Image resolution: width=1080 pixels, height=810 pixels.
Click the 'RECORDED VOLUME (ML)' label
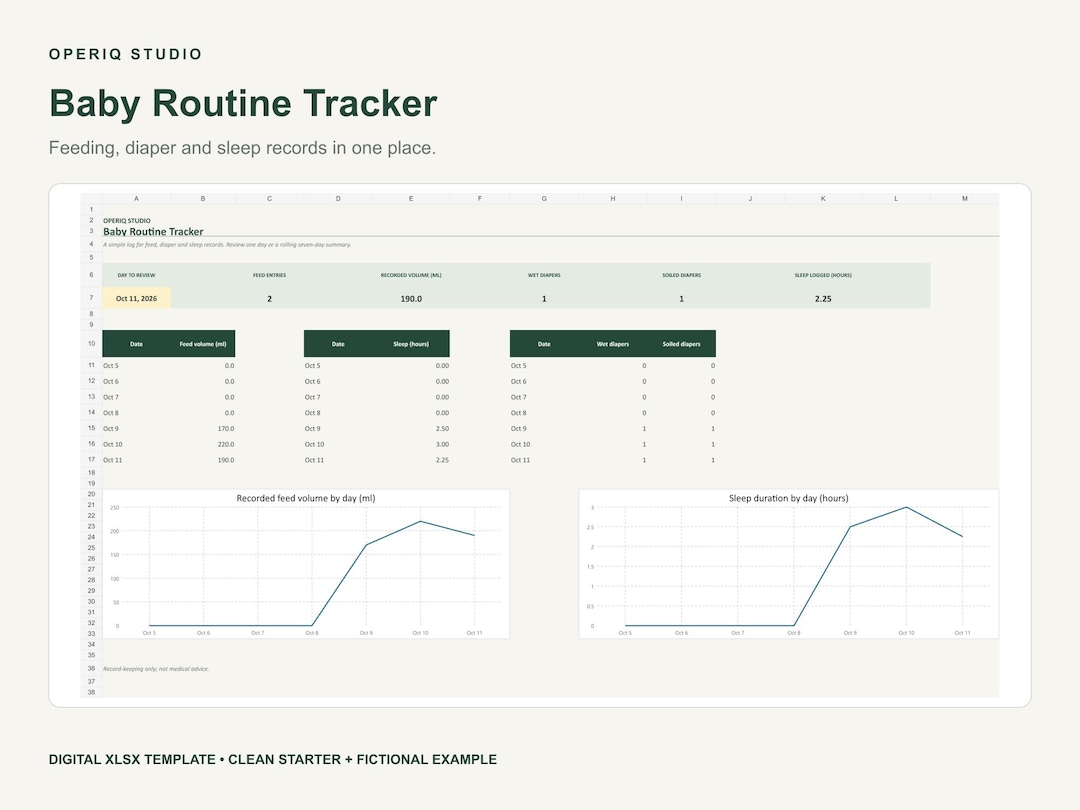[x=411, y=275]
